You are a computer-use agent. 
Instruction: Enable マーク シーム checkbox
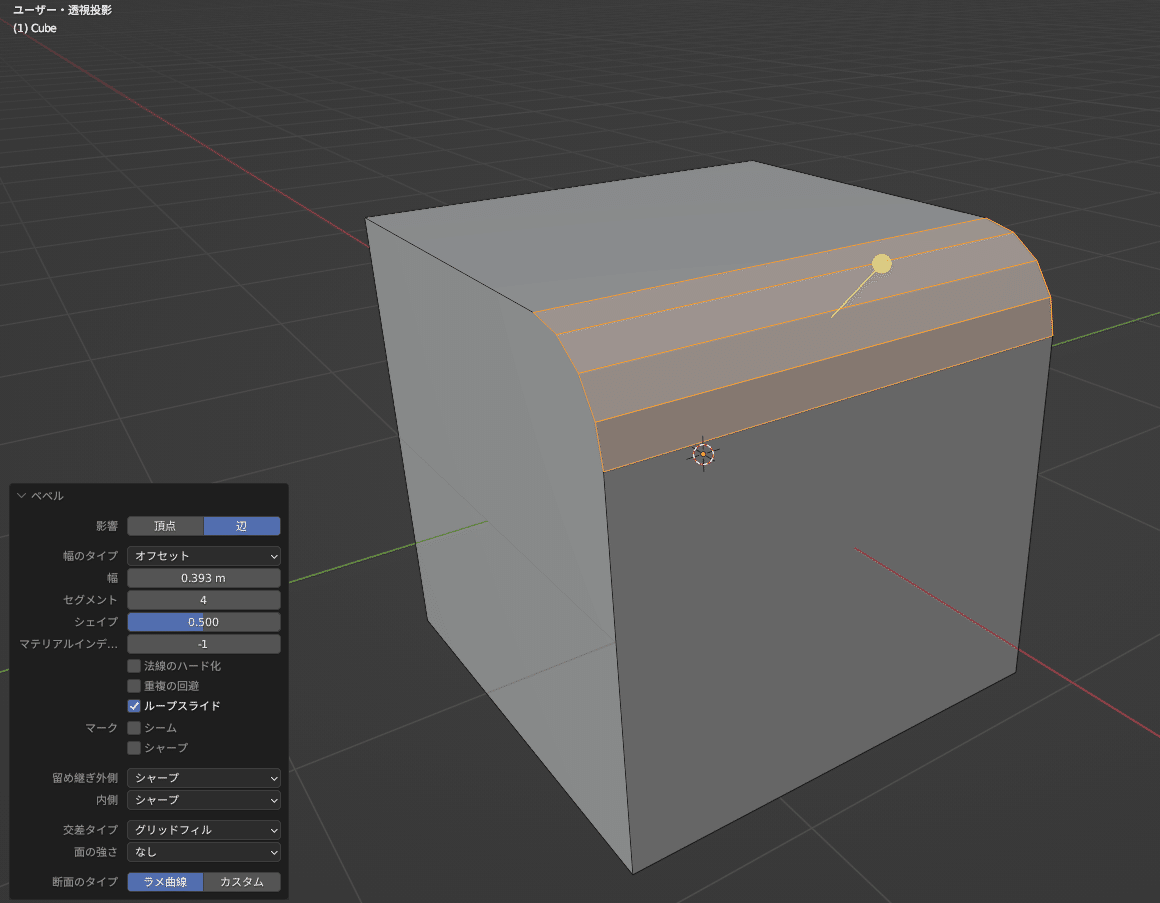pyautogui.click(x=134, y=728)
